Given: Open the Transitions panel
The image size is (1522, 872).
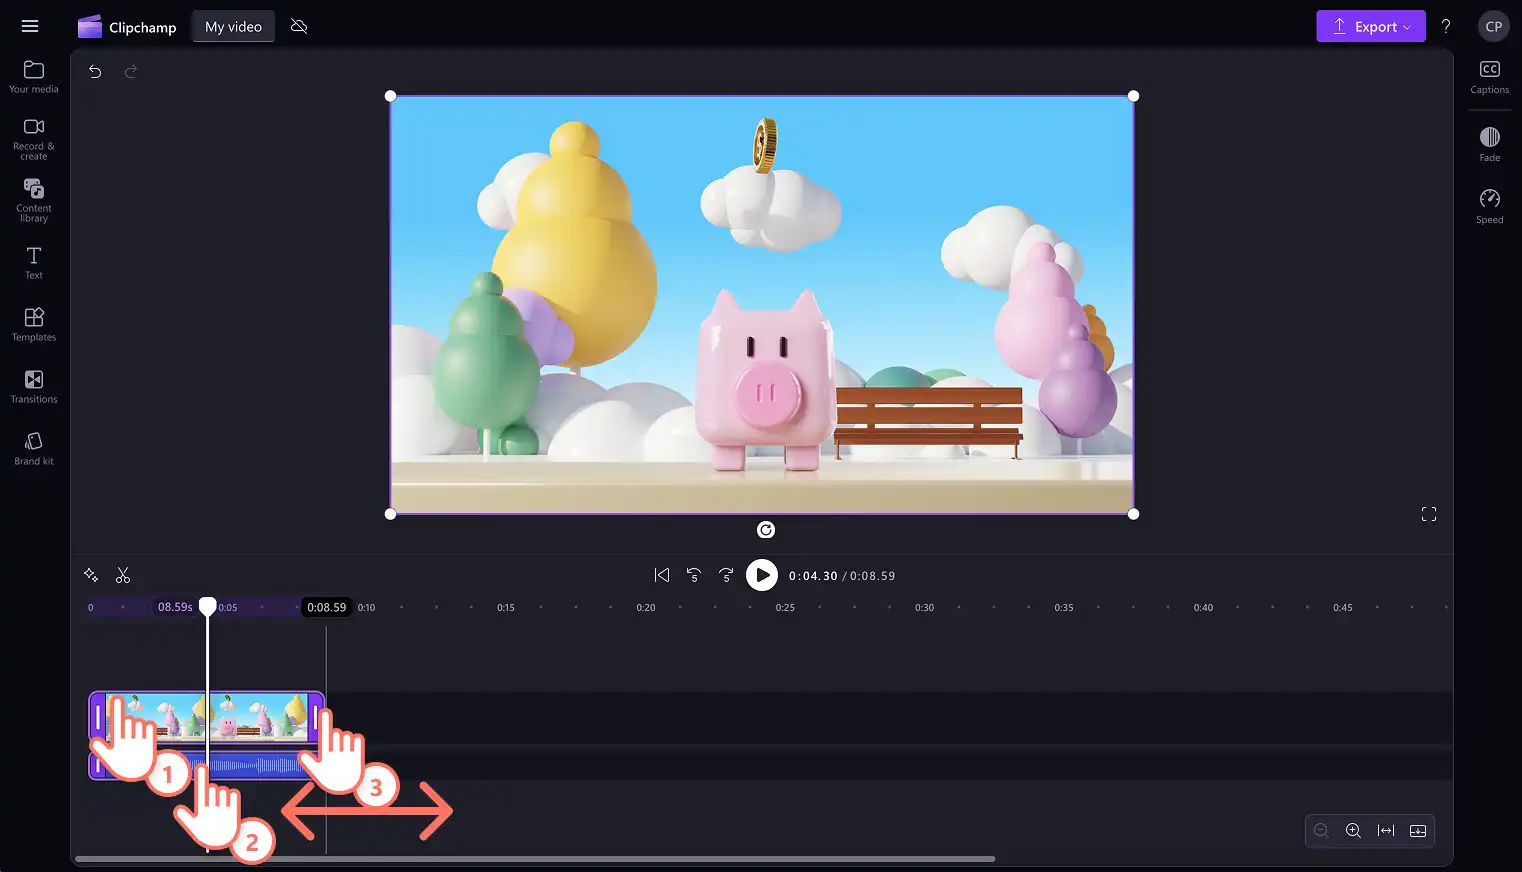Looking at the screenshot, I should click(34, 387).
